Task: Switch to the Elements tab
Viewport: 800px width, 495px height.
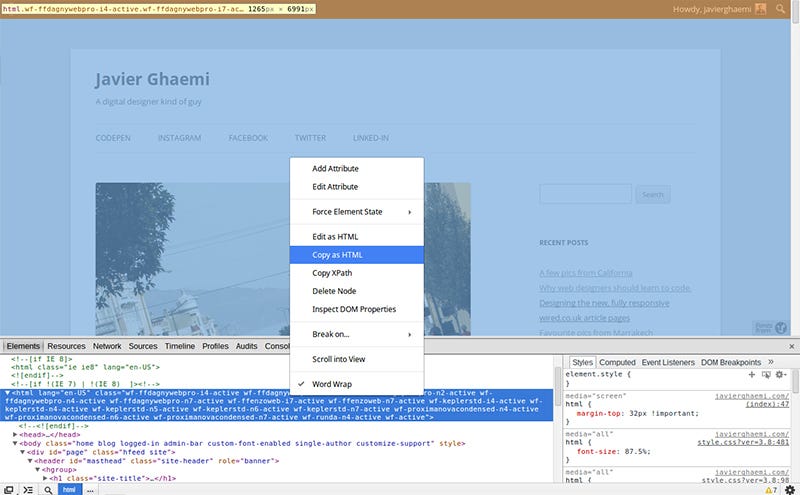Action: coord(23,346)
